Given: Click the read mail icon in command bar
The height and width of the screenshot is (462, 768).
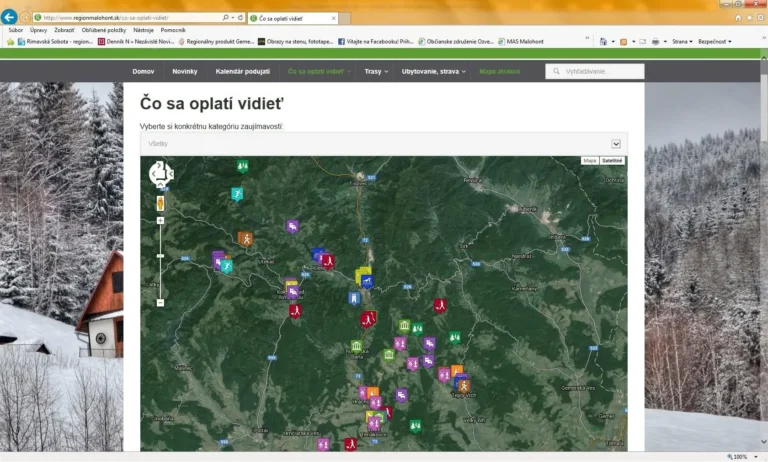Looking at the screenshot, I should [x=643, y=42].
